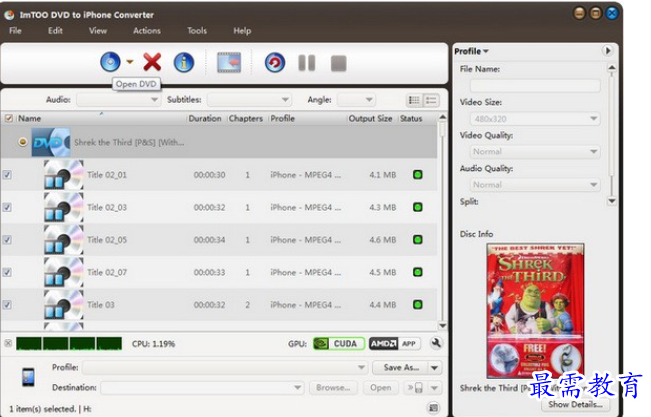Open the bottom Profile combo box
Viewport: 651px width, 417px height.
[225, 367]
